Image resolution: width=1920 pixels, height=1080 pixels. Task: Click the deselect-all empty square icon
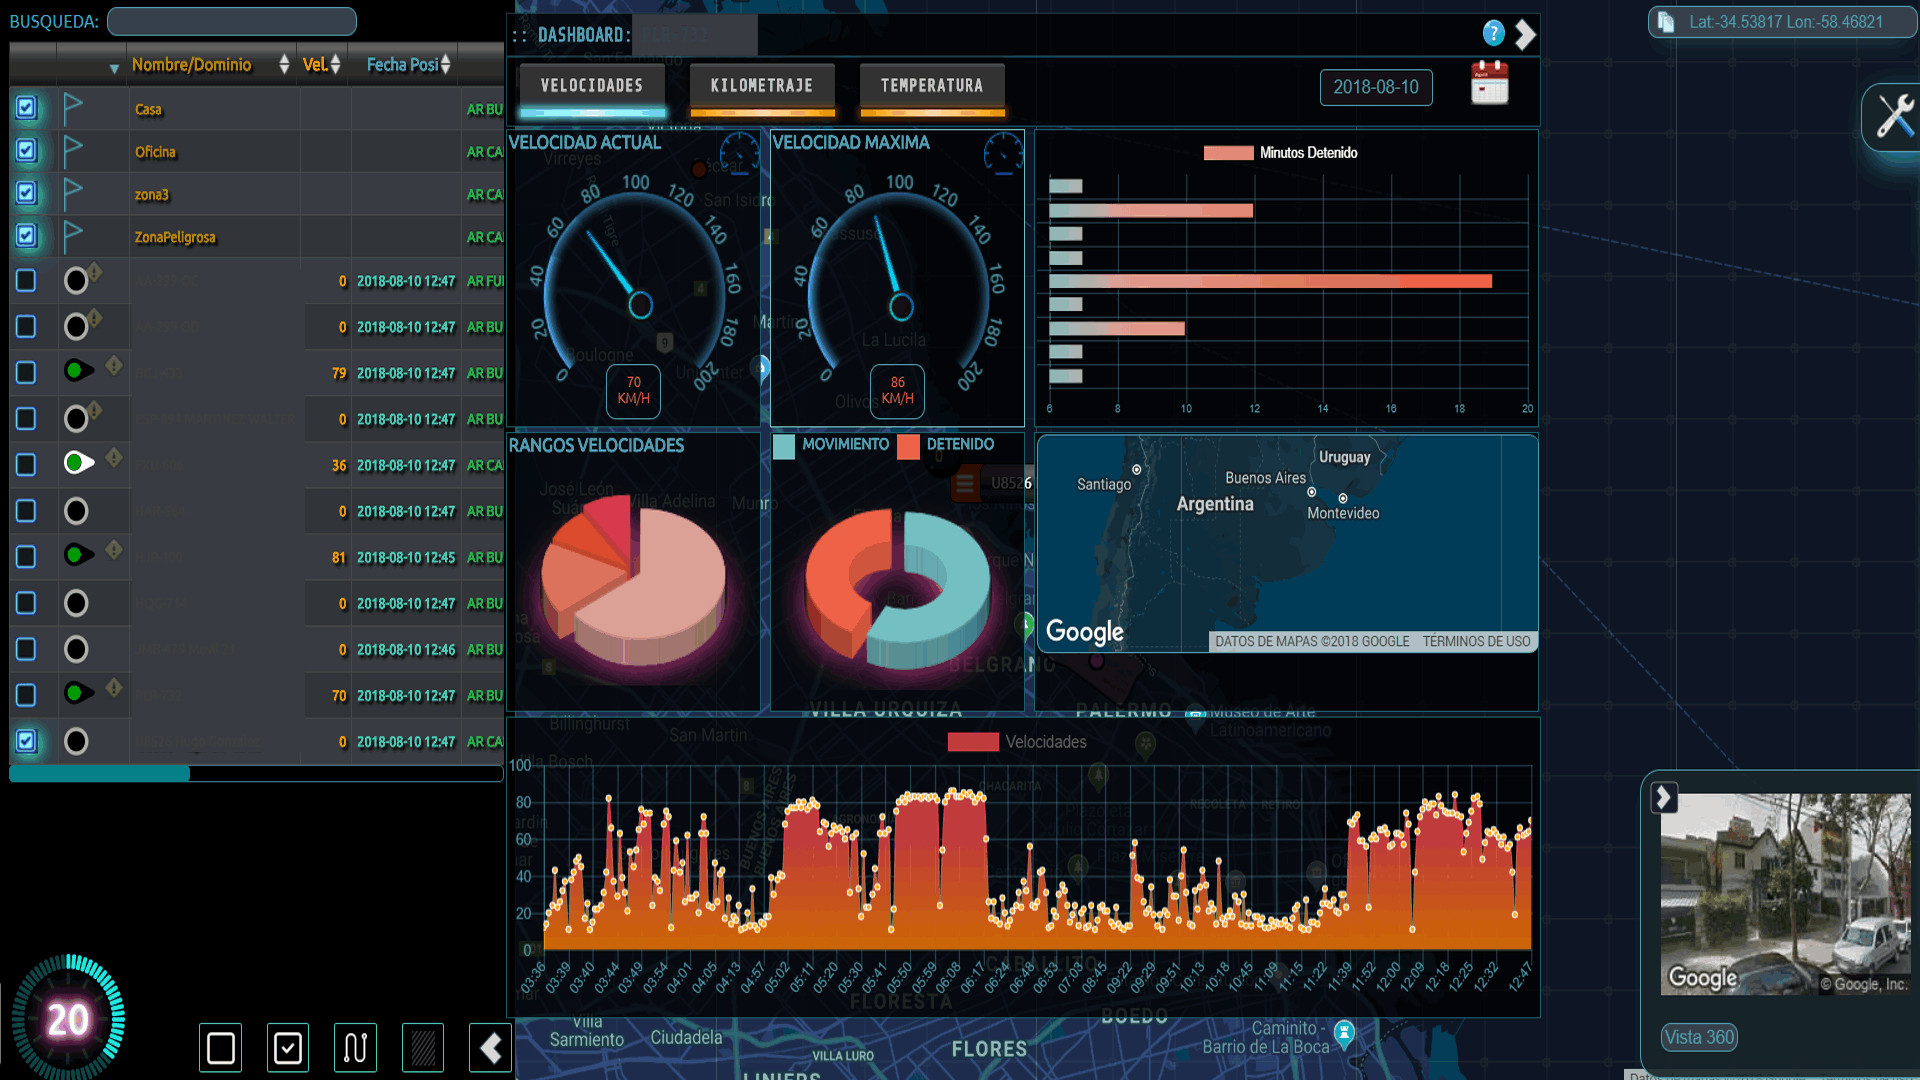(x=221, y=1047)
